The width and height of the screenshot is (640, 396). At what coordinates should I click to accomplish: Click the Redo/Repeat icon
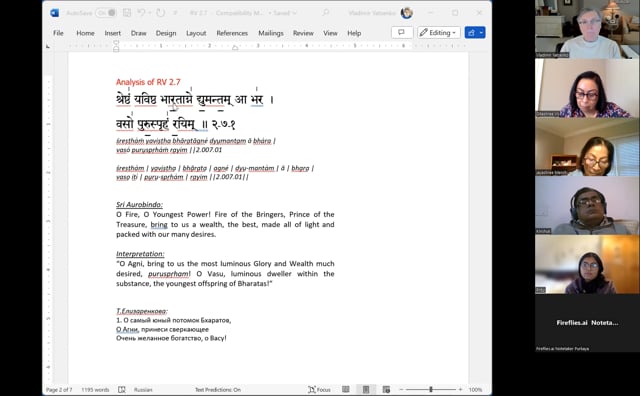pyautogui.click(x=161, y=13)
